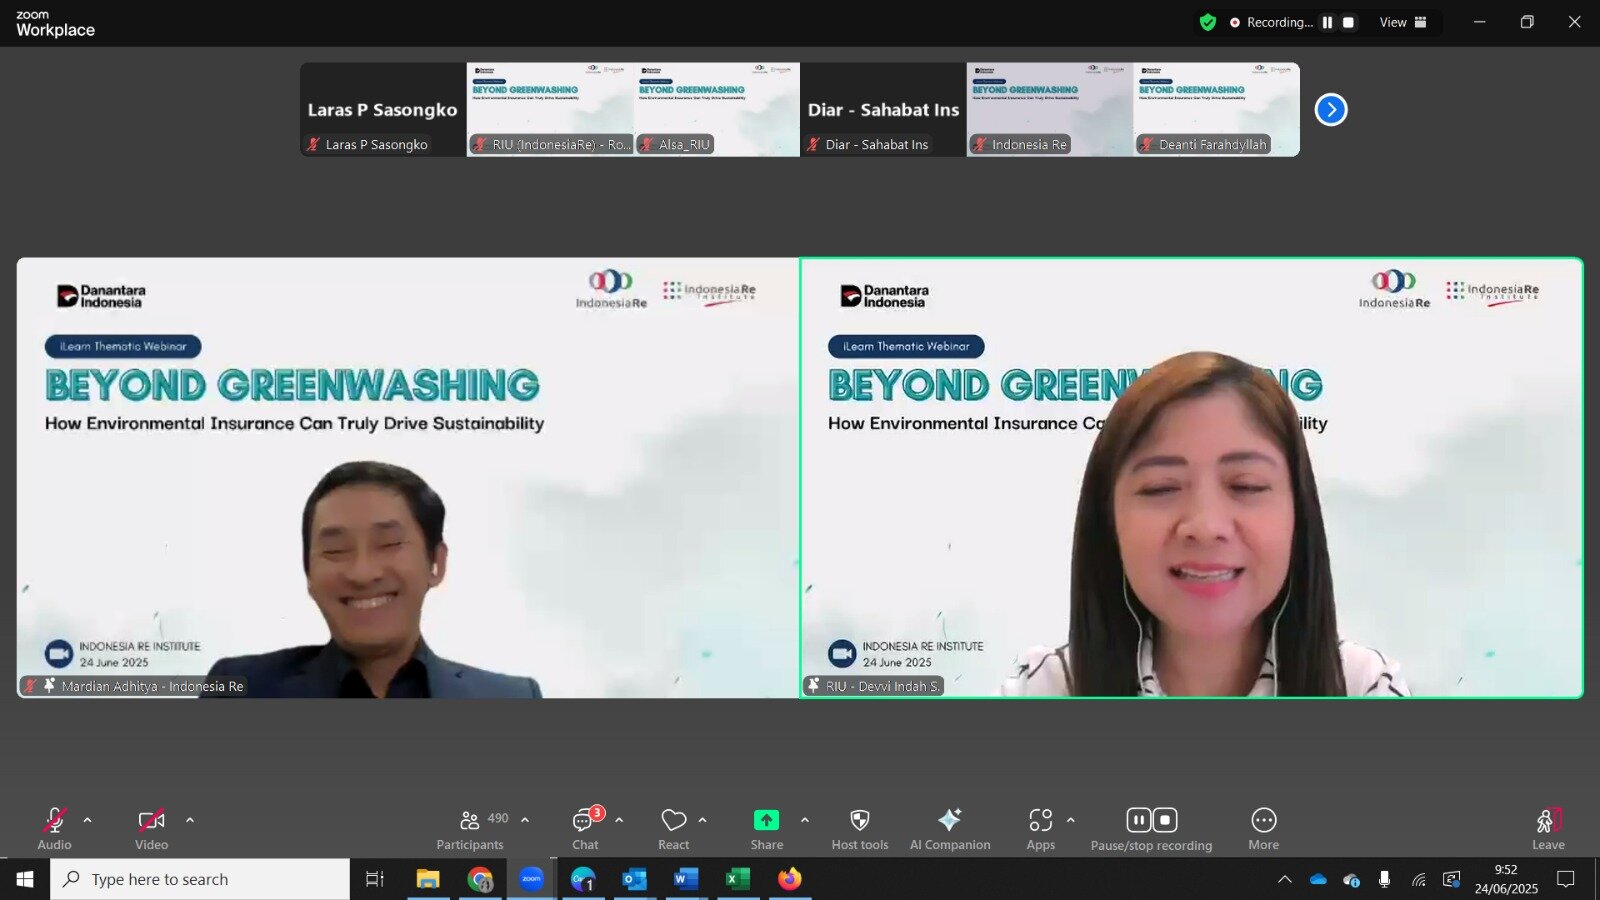Open the Wi-Fi network tray icon

tap(1418, 880)
